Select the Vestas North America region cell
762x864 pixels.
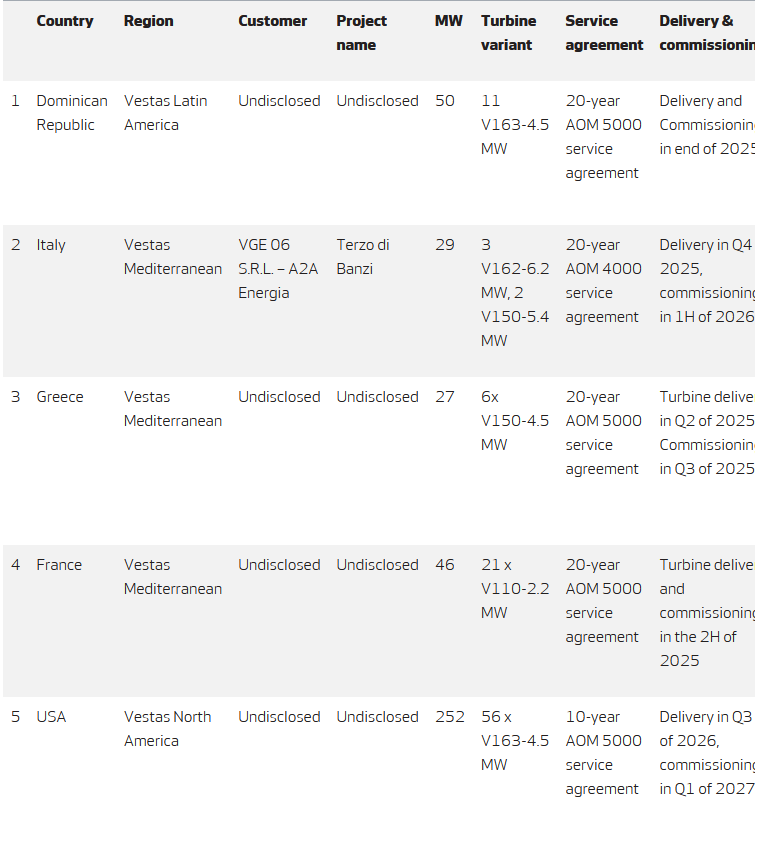point(167,729)
